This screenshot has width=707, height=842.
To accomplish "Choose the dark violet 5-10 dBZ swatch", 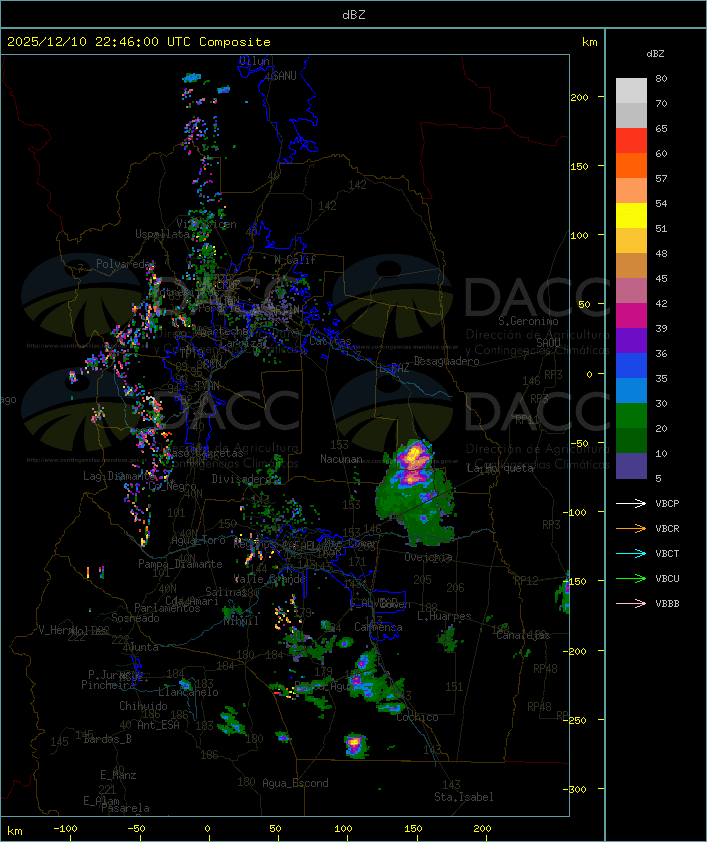I will [631, 466].
